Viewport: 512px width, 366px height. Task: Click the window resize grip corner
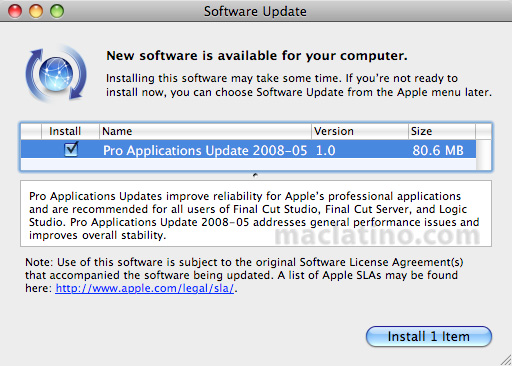pos(506,360)
